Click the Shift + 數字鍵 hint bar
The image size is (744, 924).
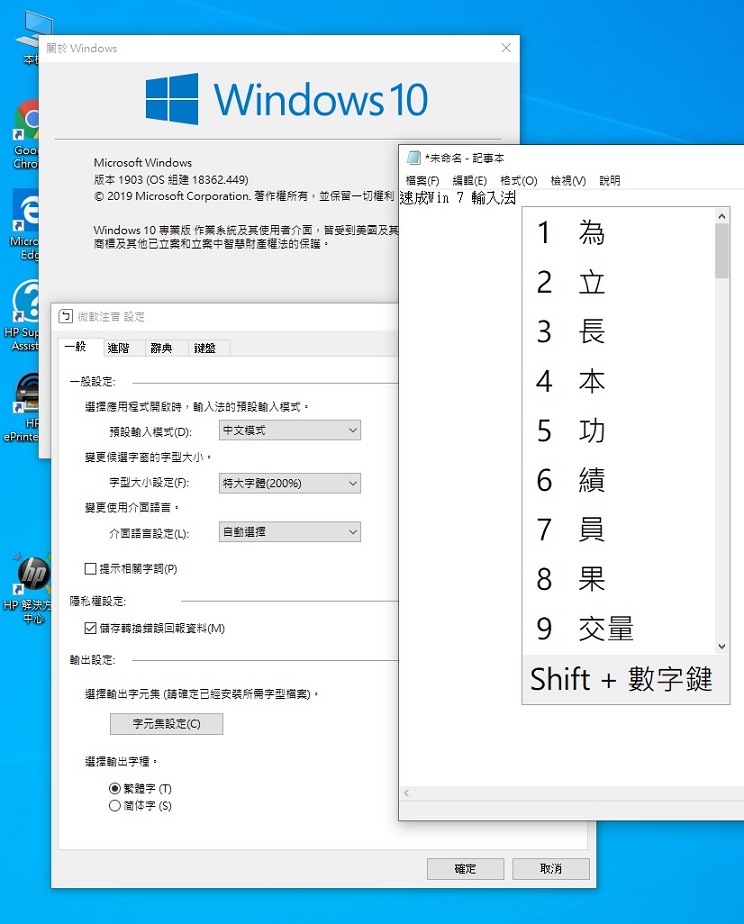626,679
